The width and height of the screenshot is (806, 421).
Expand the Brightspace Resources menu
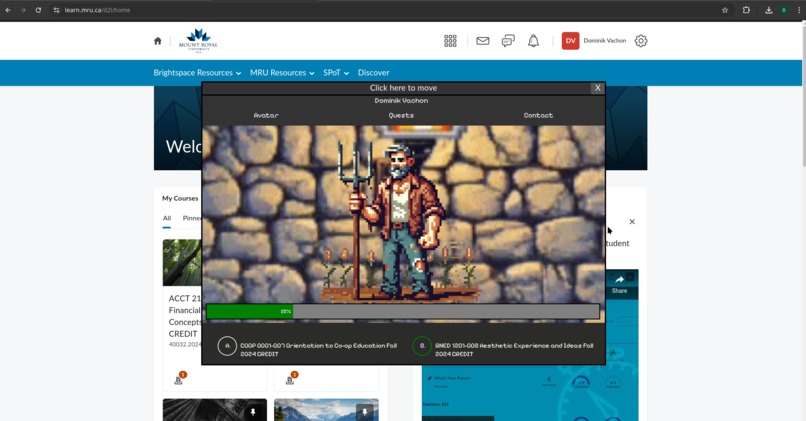[197, 72]
